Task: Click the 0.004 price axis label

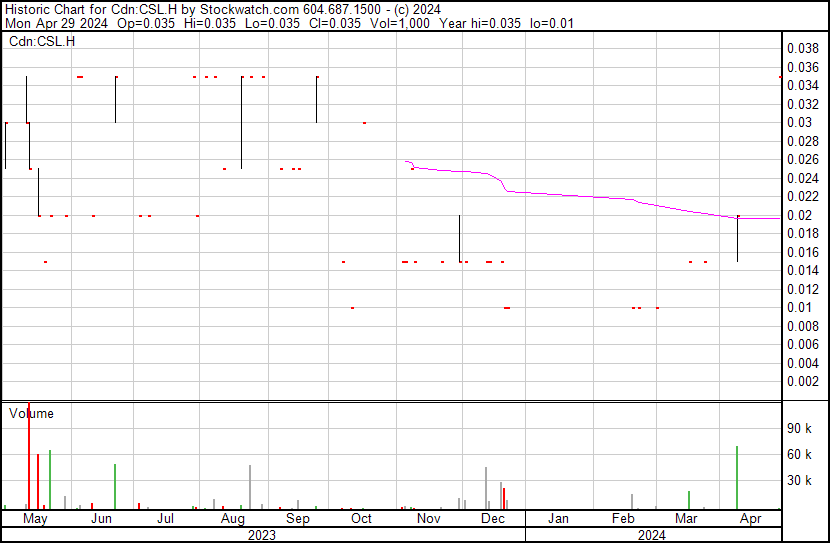Action: tap(802, 364)
